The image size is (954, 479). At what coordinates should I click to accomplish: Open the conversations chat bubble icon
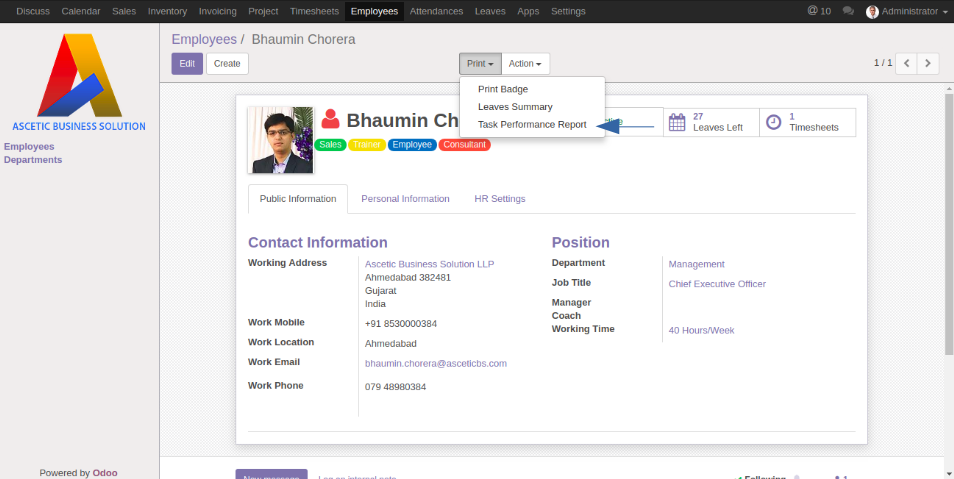(848, 11)
